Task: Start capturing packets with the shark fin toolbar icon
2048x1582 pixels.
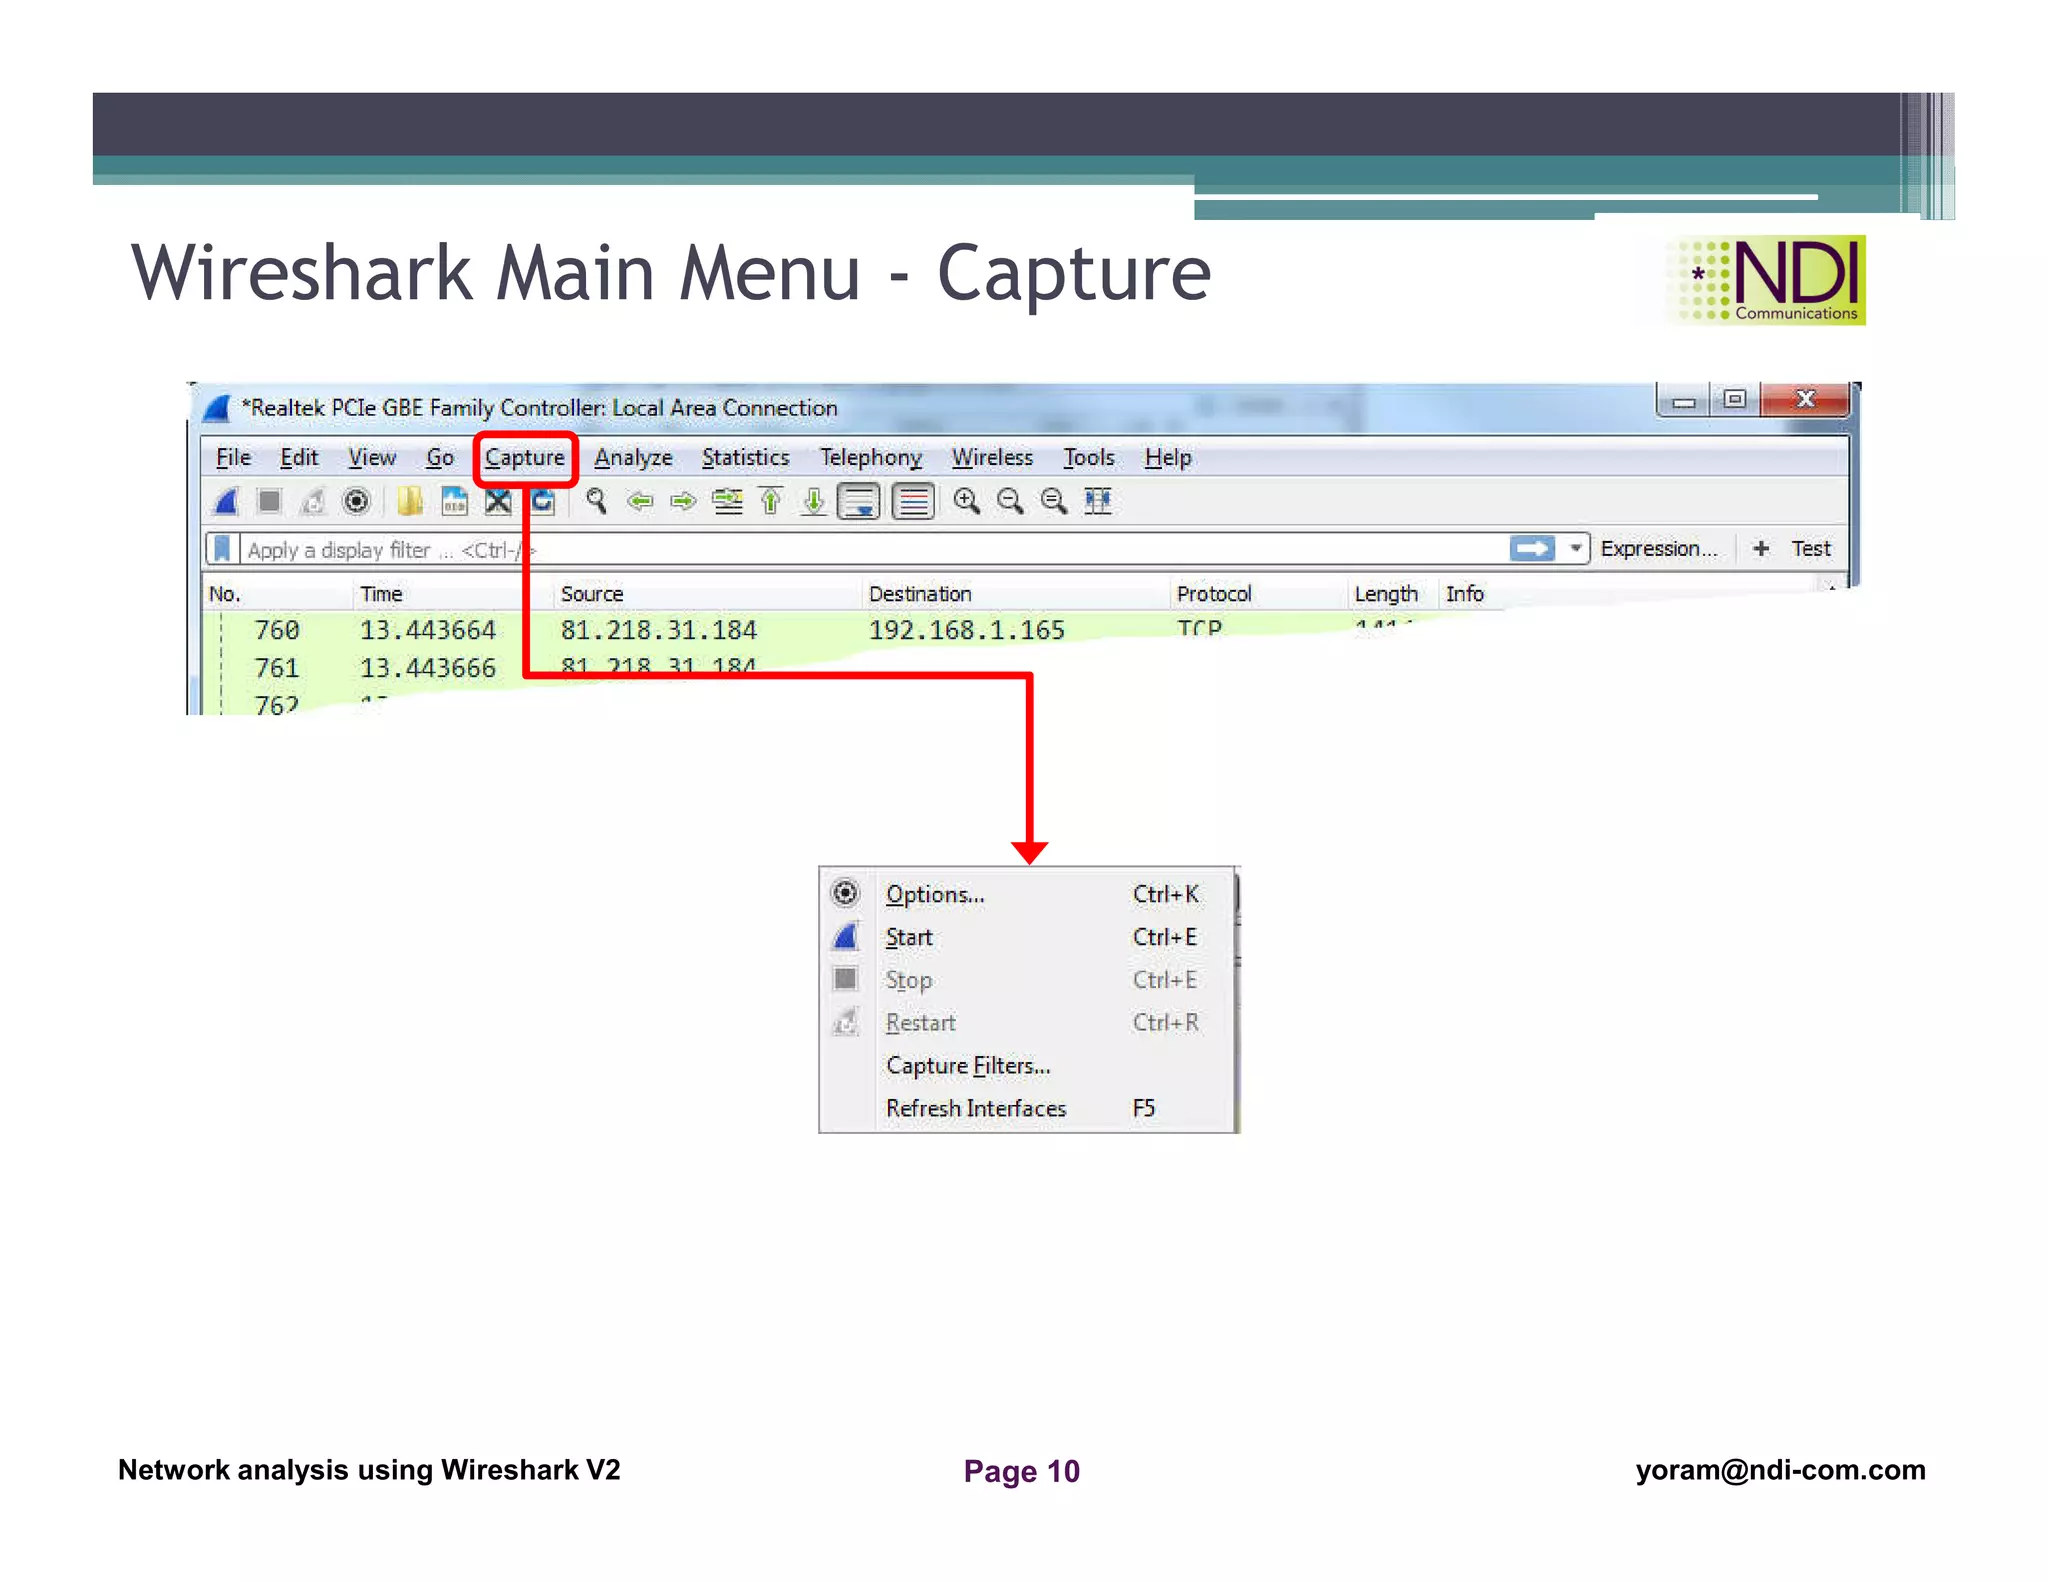Action: 226,501
